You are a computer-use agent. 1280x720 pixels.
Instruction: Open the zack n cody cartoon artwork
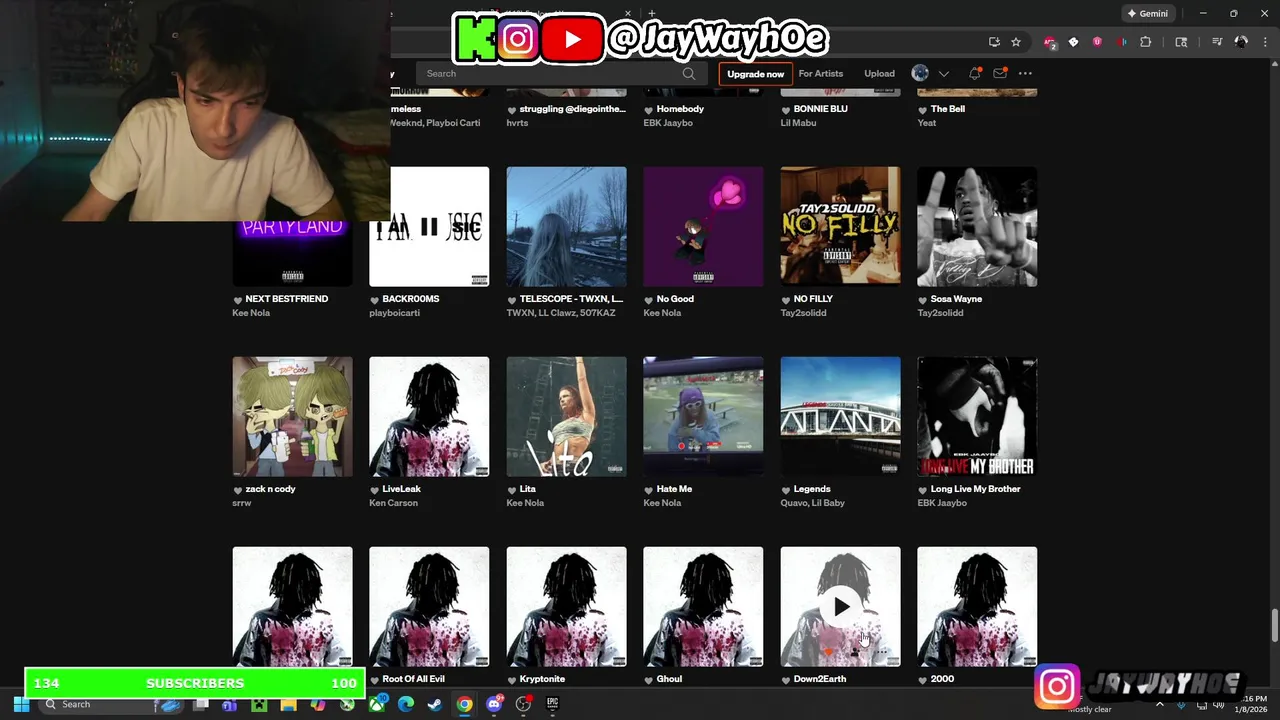[292, 416]
